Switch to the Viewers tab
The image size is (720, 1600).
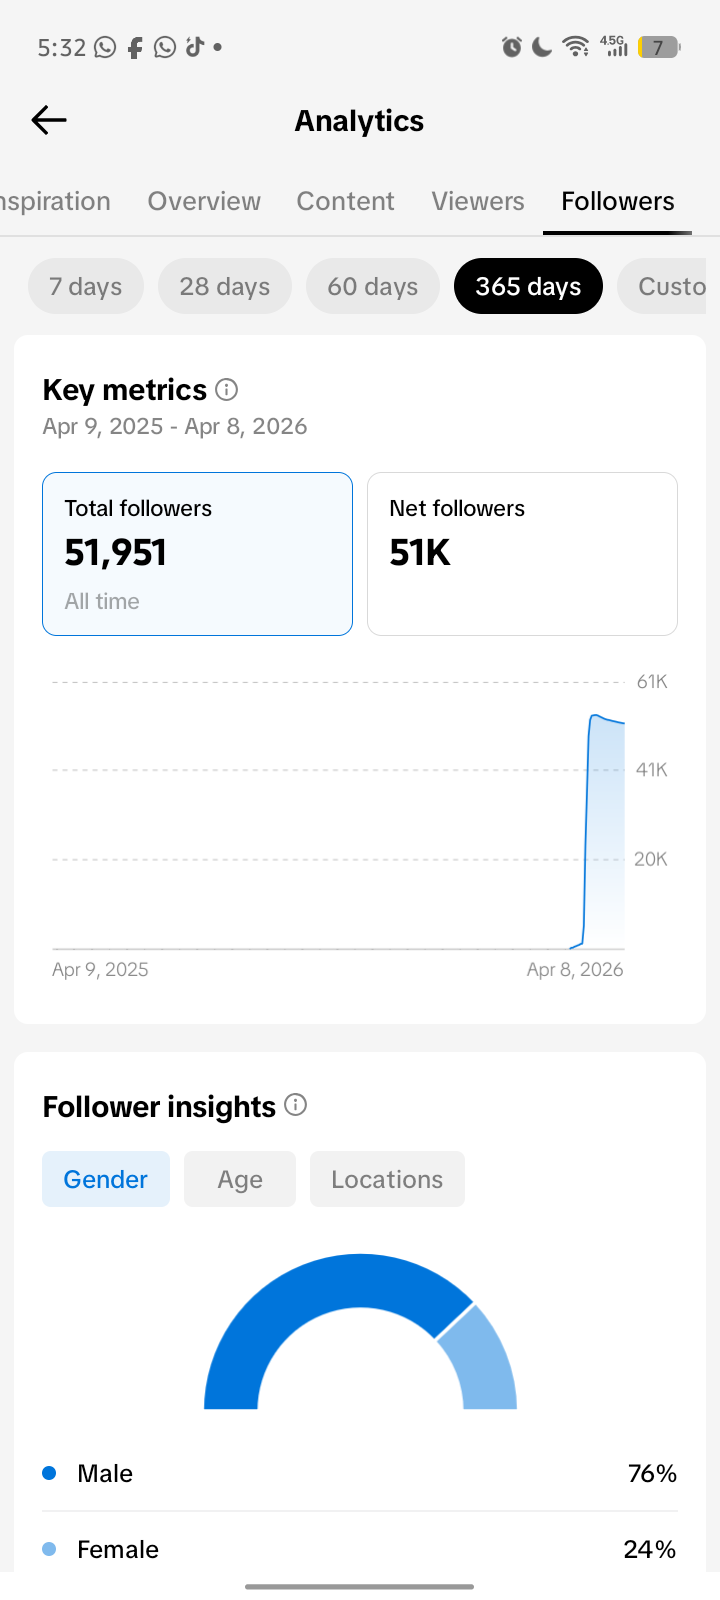478,201
